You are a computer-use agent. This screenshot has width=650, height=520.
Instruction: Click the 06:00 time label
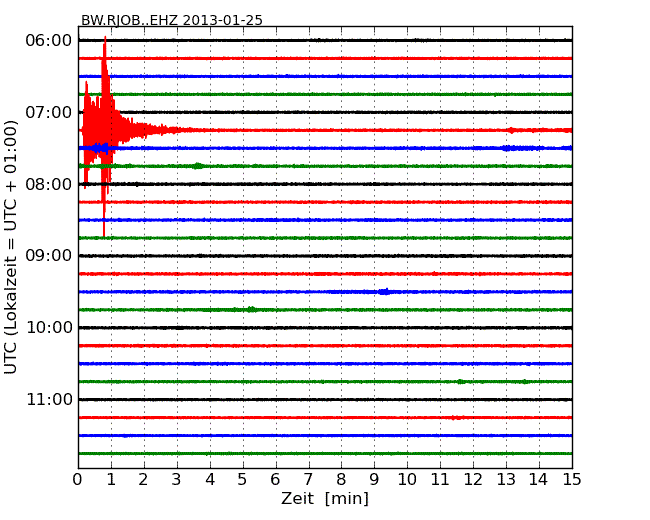click(x=49, y=41)
